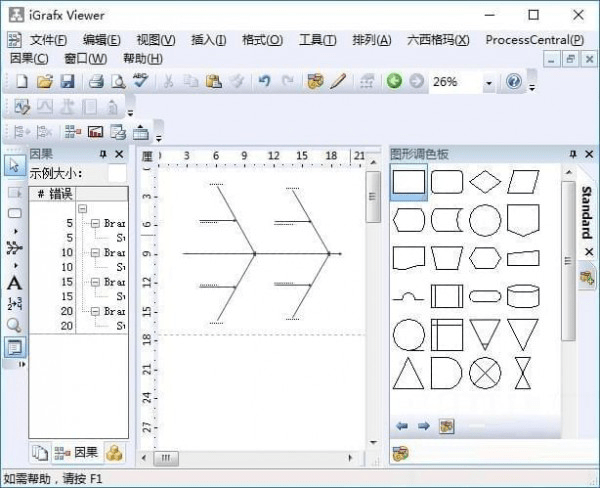
Task: Click the Print icon
Action: point(96,82)
